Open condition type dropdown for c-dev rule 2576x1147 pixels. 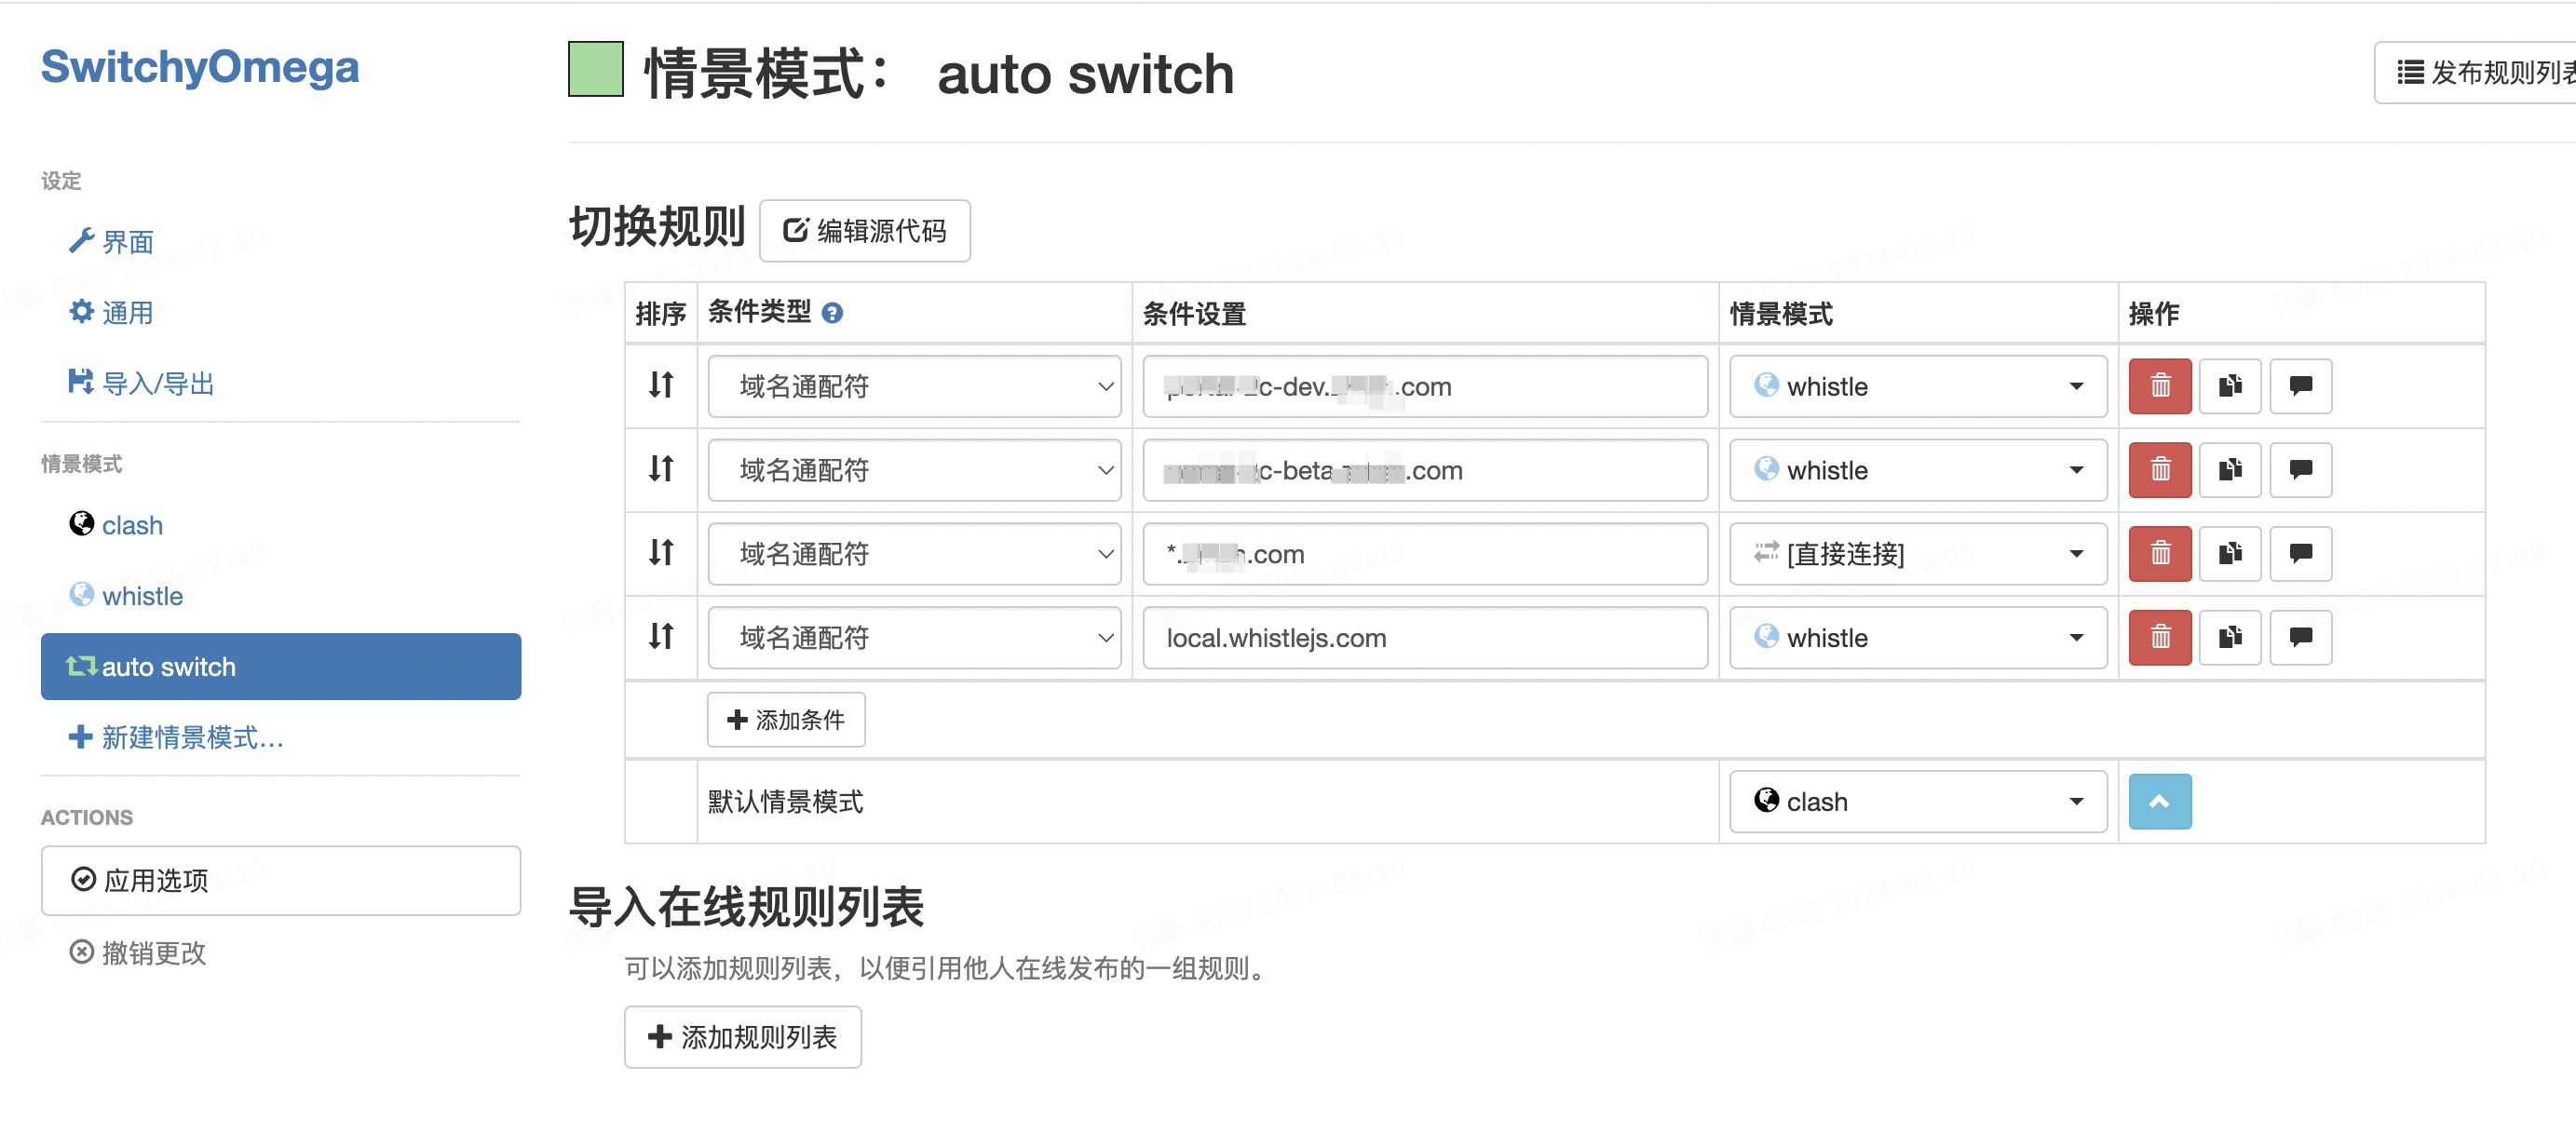pos(914,386)
